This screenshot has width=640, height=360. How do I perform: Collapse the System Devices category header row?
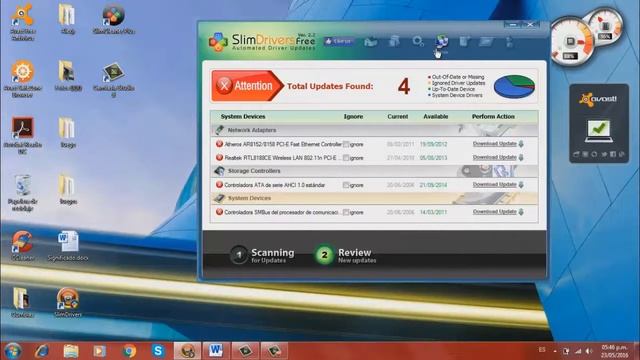374,198
